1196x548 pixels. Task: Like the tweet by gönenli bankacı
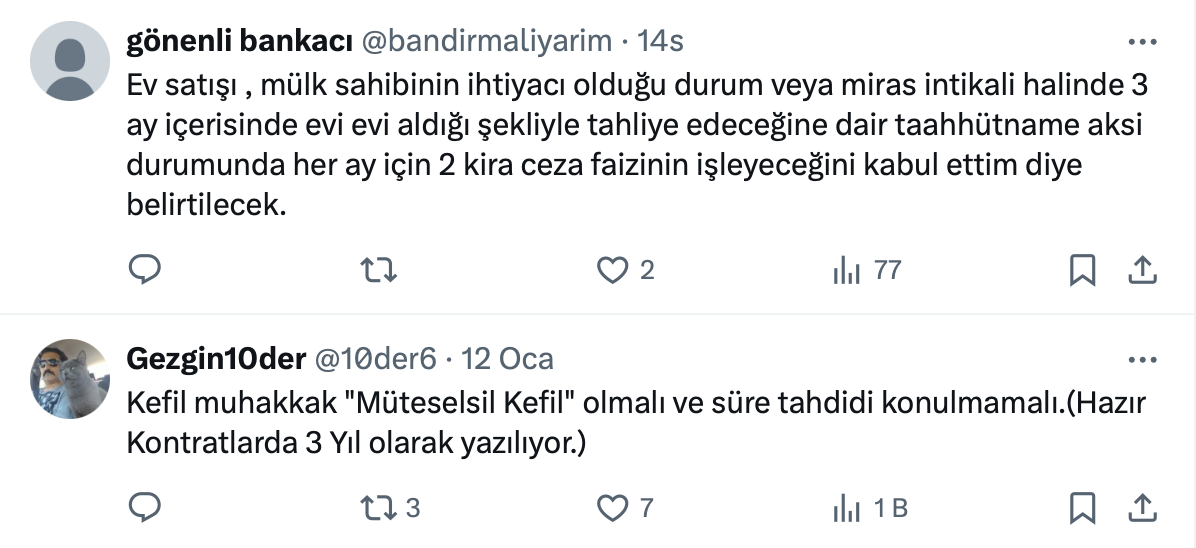pos(612,269)
